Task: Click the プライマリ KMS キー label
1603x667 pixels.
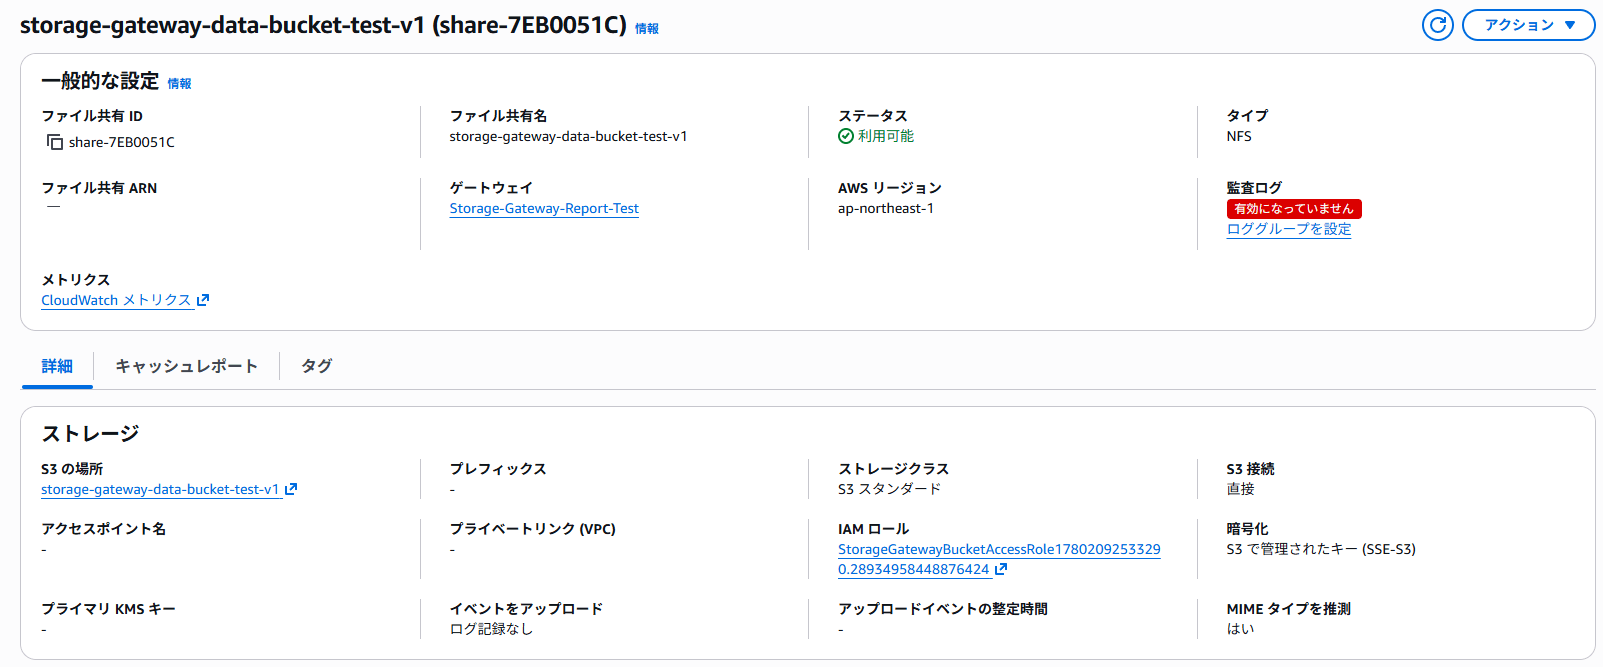Action: tap(108, 609)
